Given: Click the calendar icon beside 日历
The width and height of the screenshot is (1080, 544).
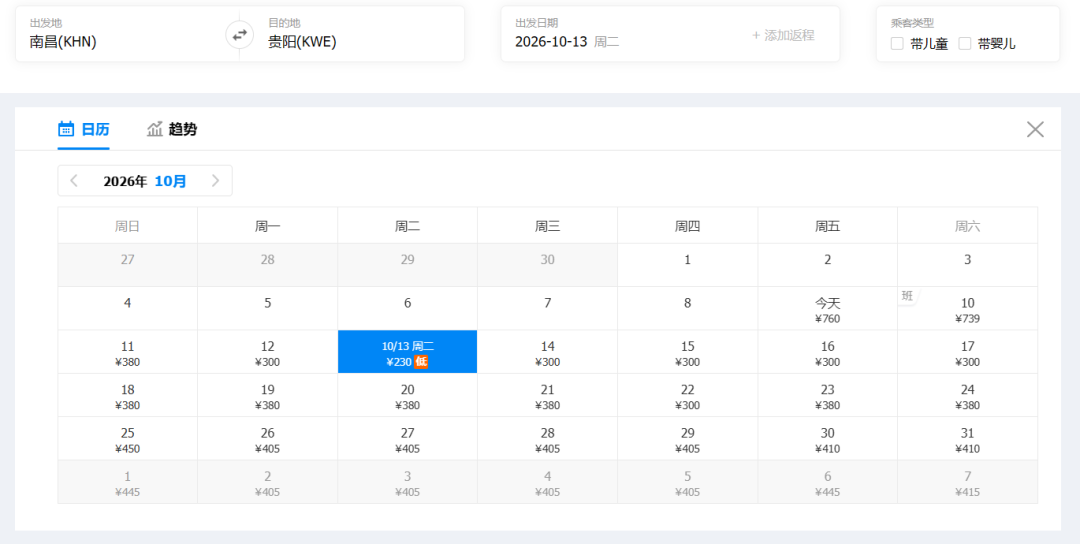Looking at the screenshot, I should click(66, 129).
